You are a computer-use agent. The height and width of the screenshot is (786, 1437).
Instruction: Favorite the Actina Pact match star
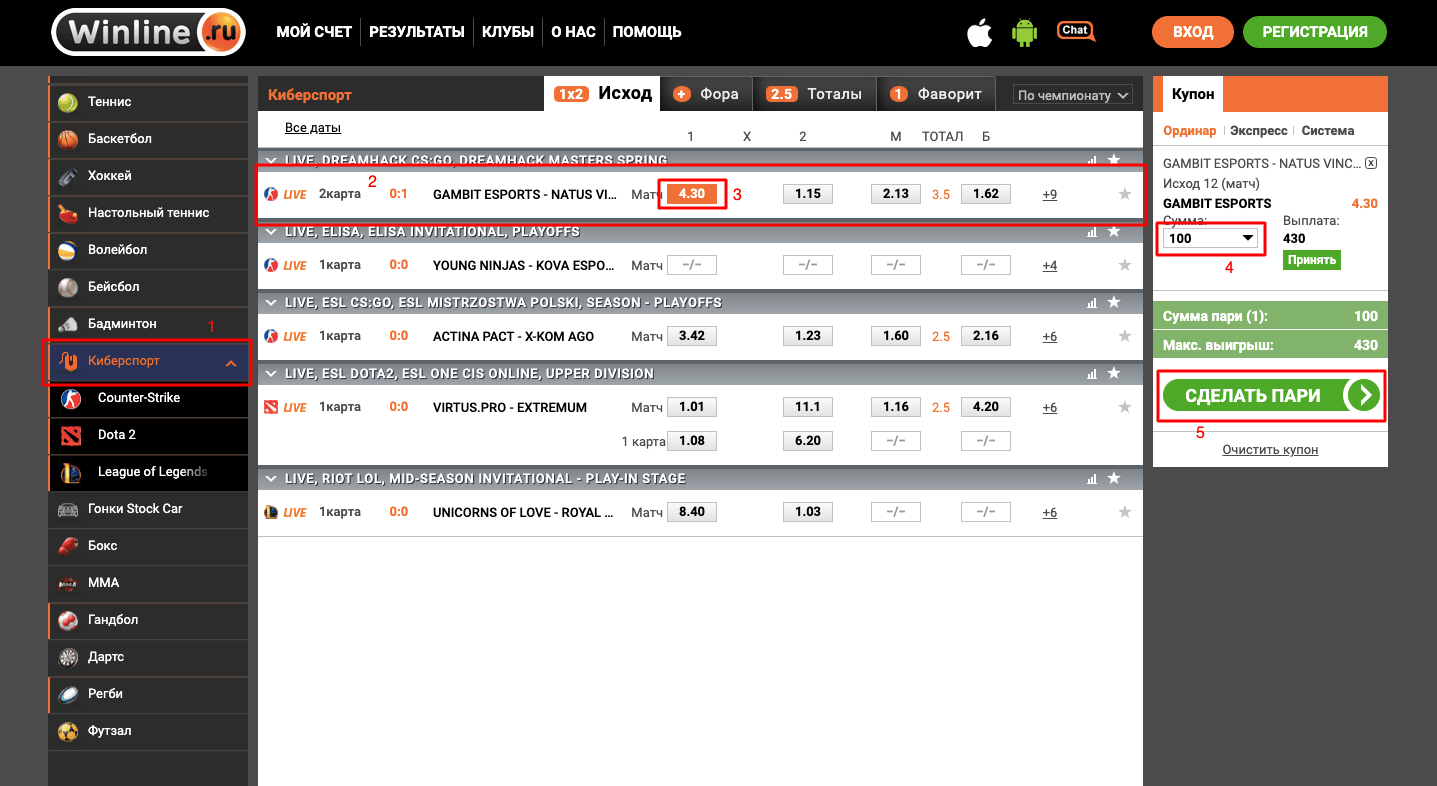(1124, 336)
